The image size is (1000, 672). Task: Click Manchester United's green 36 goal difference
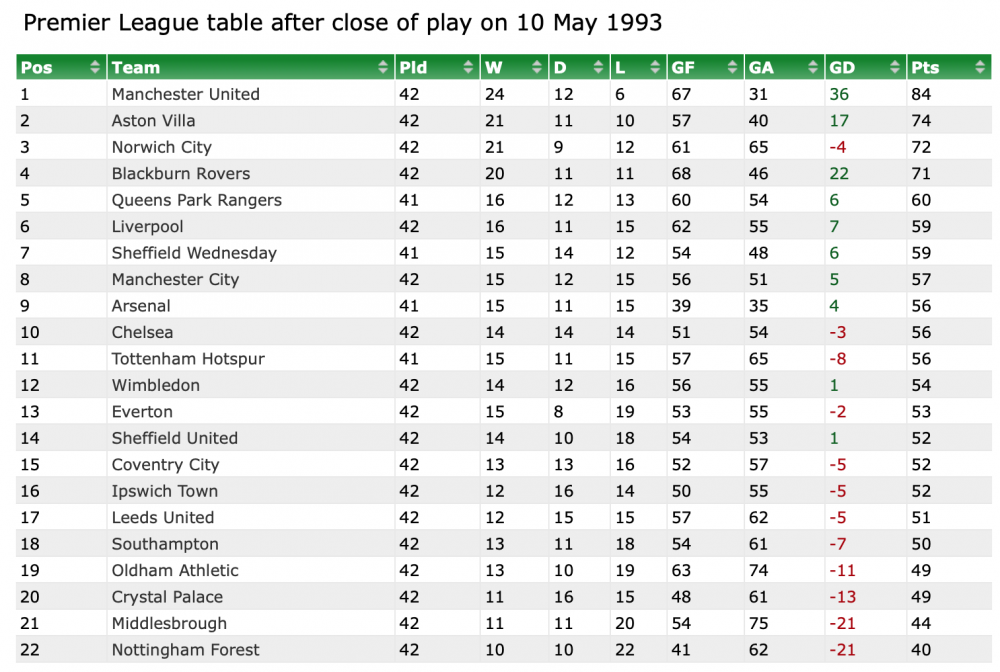point(838,94)
